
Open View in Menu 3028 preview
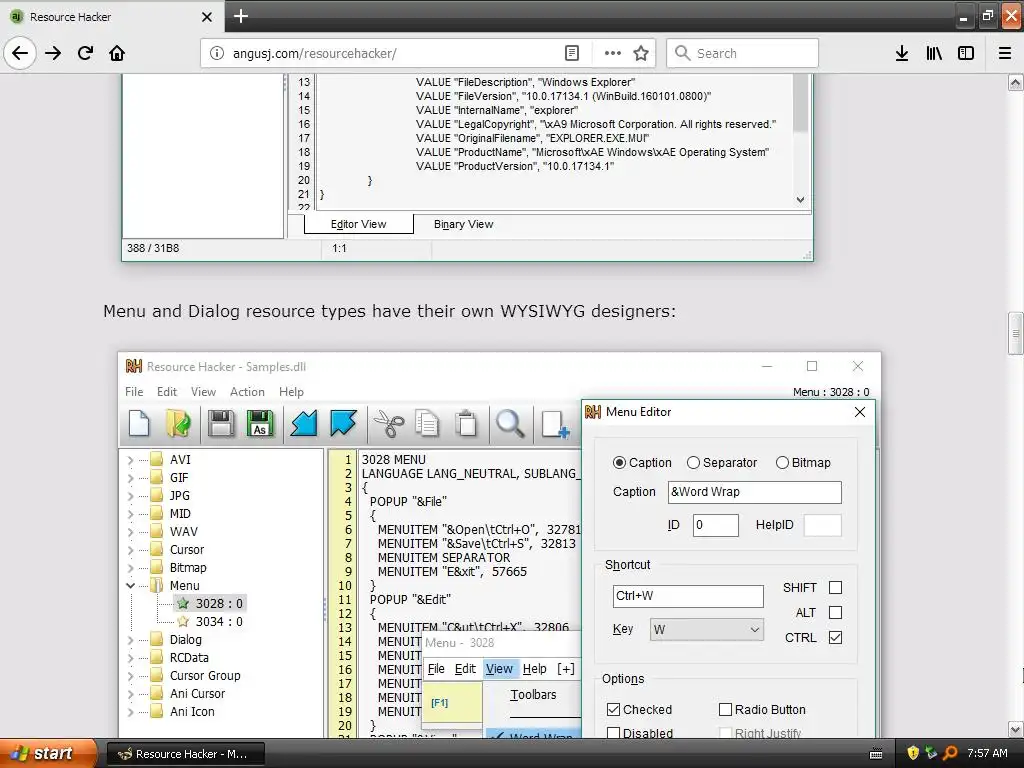[499, 669]
